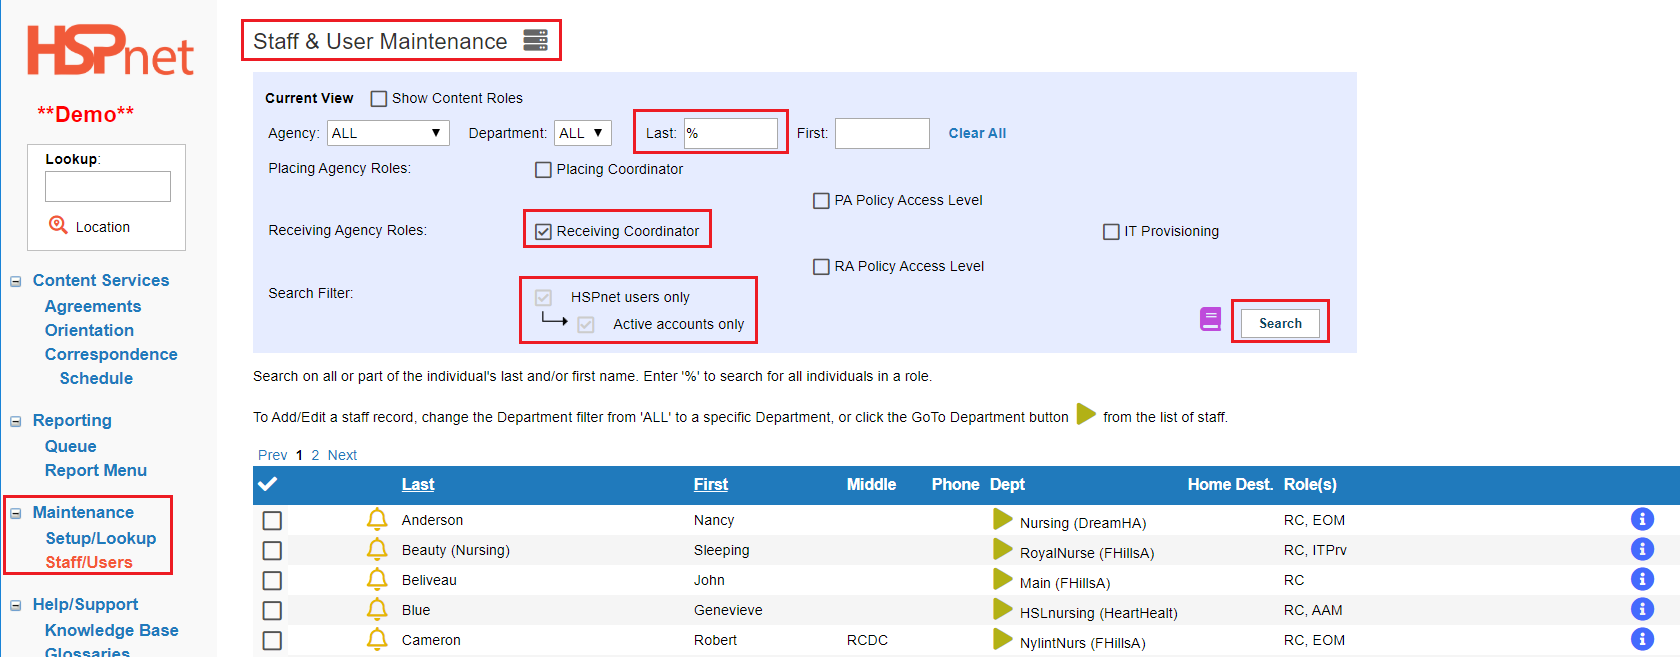
Task: Open info icon for Blue row
Action: [x=1642, y=609]
